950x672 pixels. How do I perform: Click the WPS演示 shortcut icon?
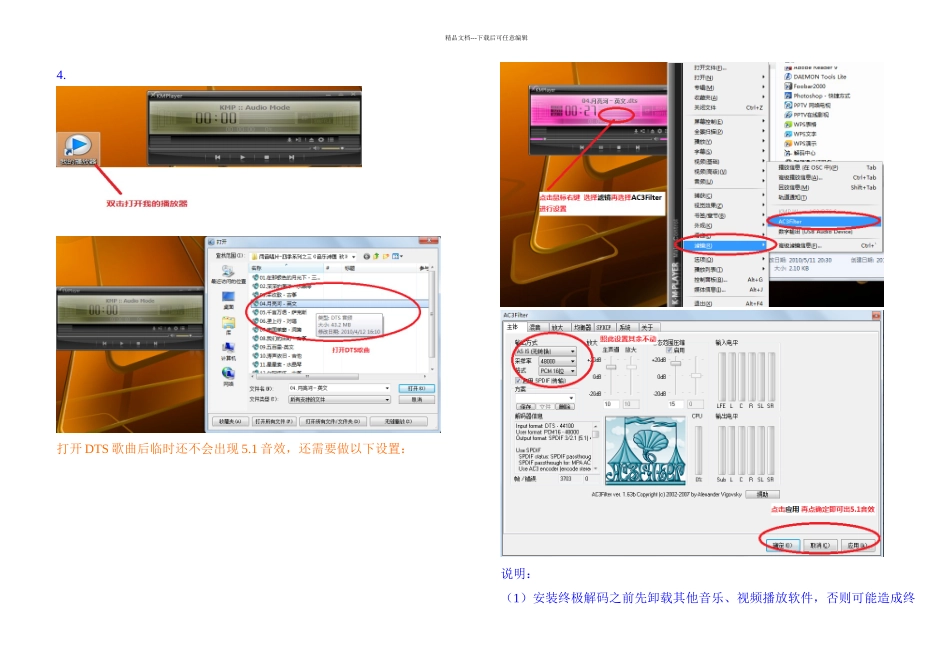(800, 144)
